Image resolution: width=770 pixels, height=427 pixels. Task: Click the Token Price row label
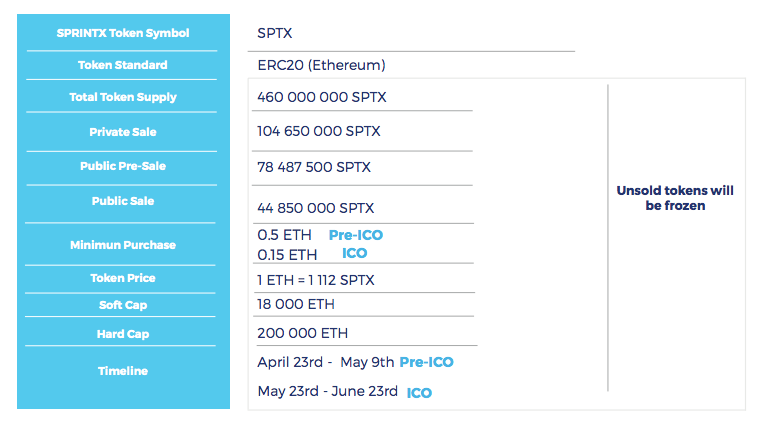pos(123,278)
